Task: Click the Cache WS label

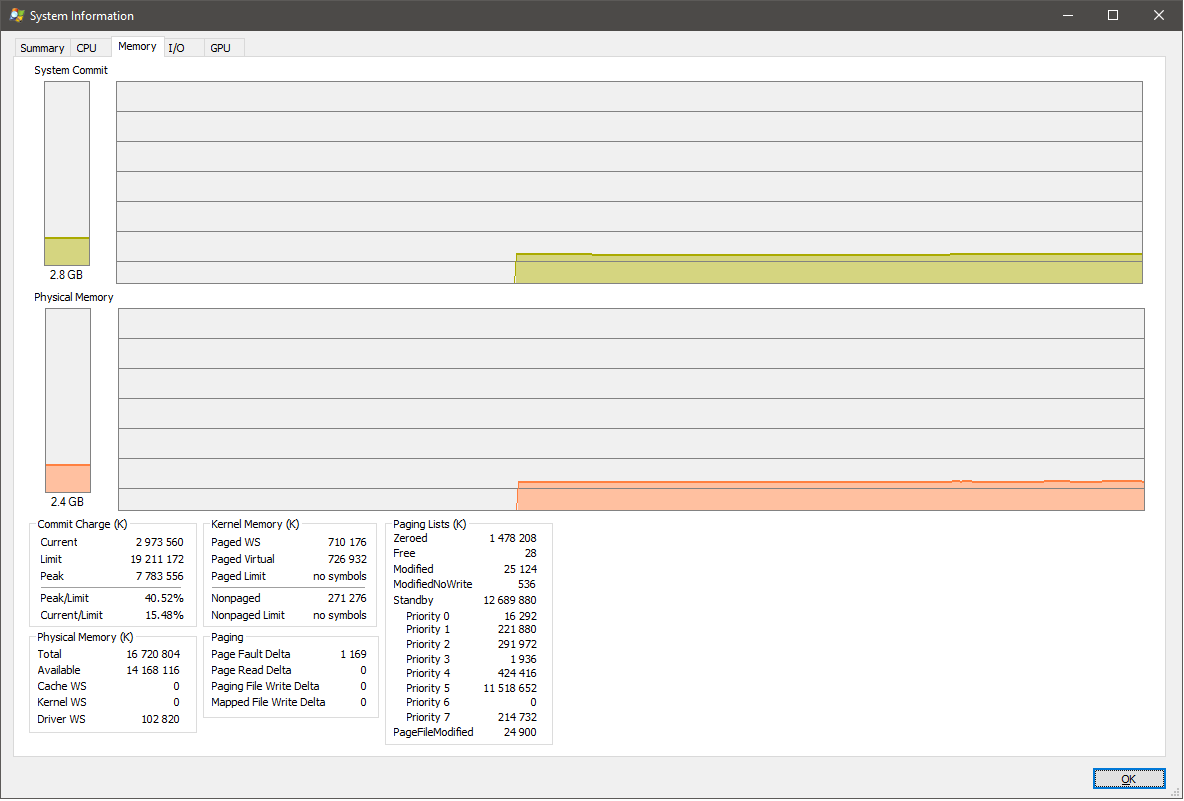Action: (x=62, y=686)
